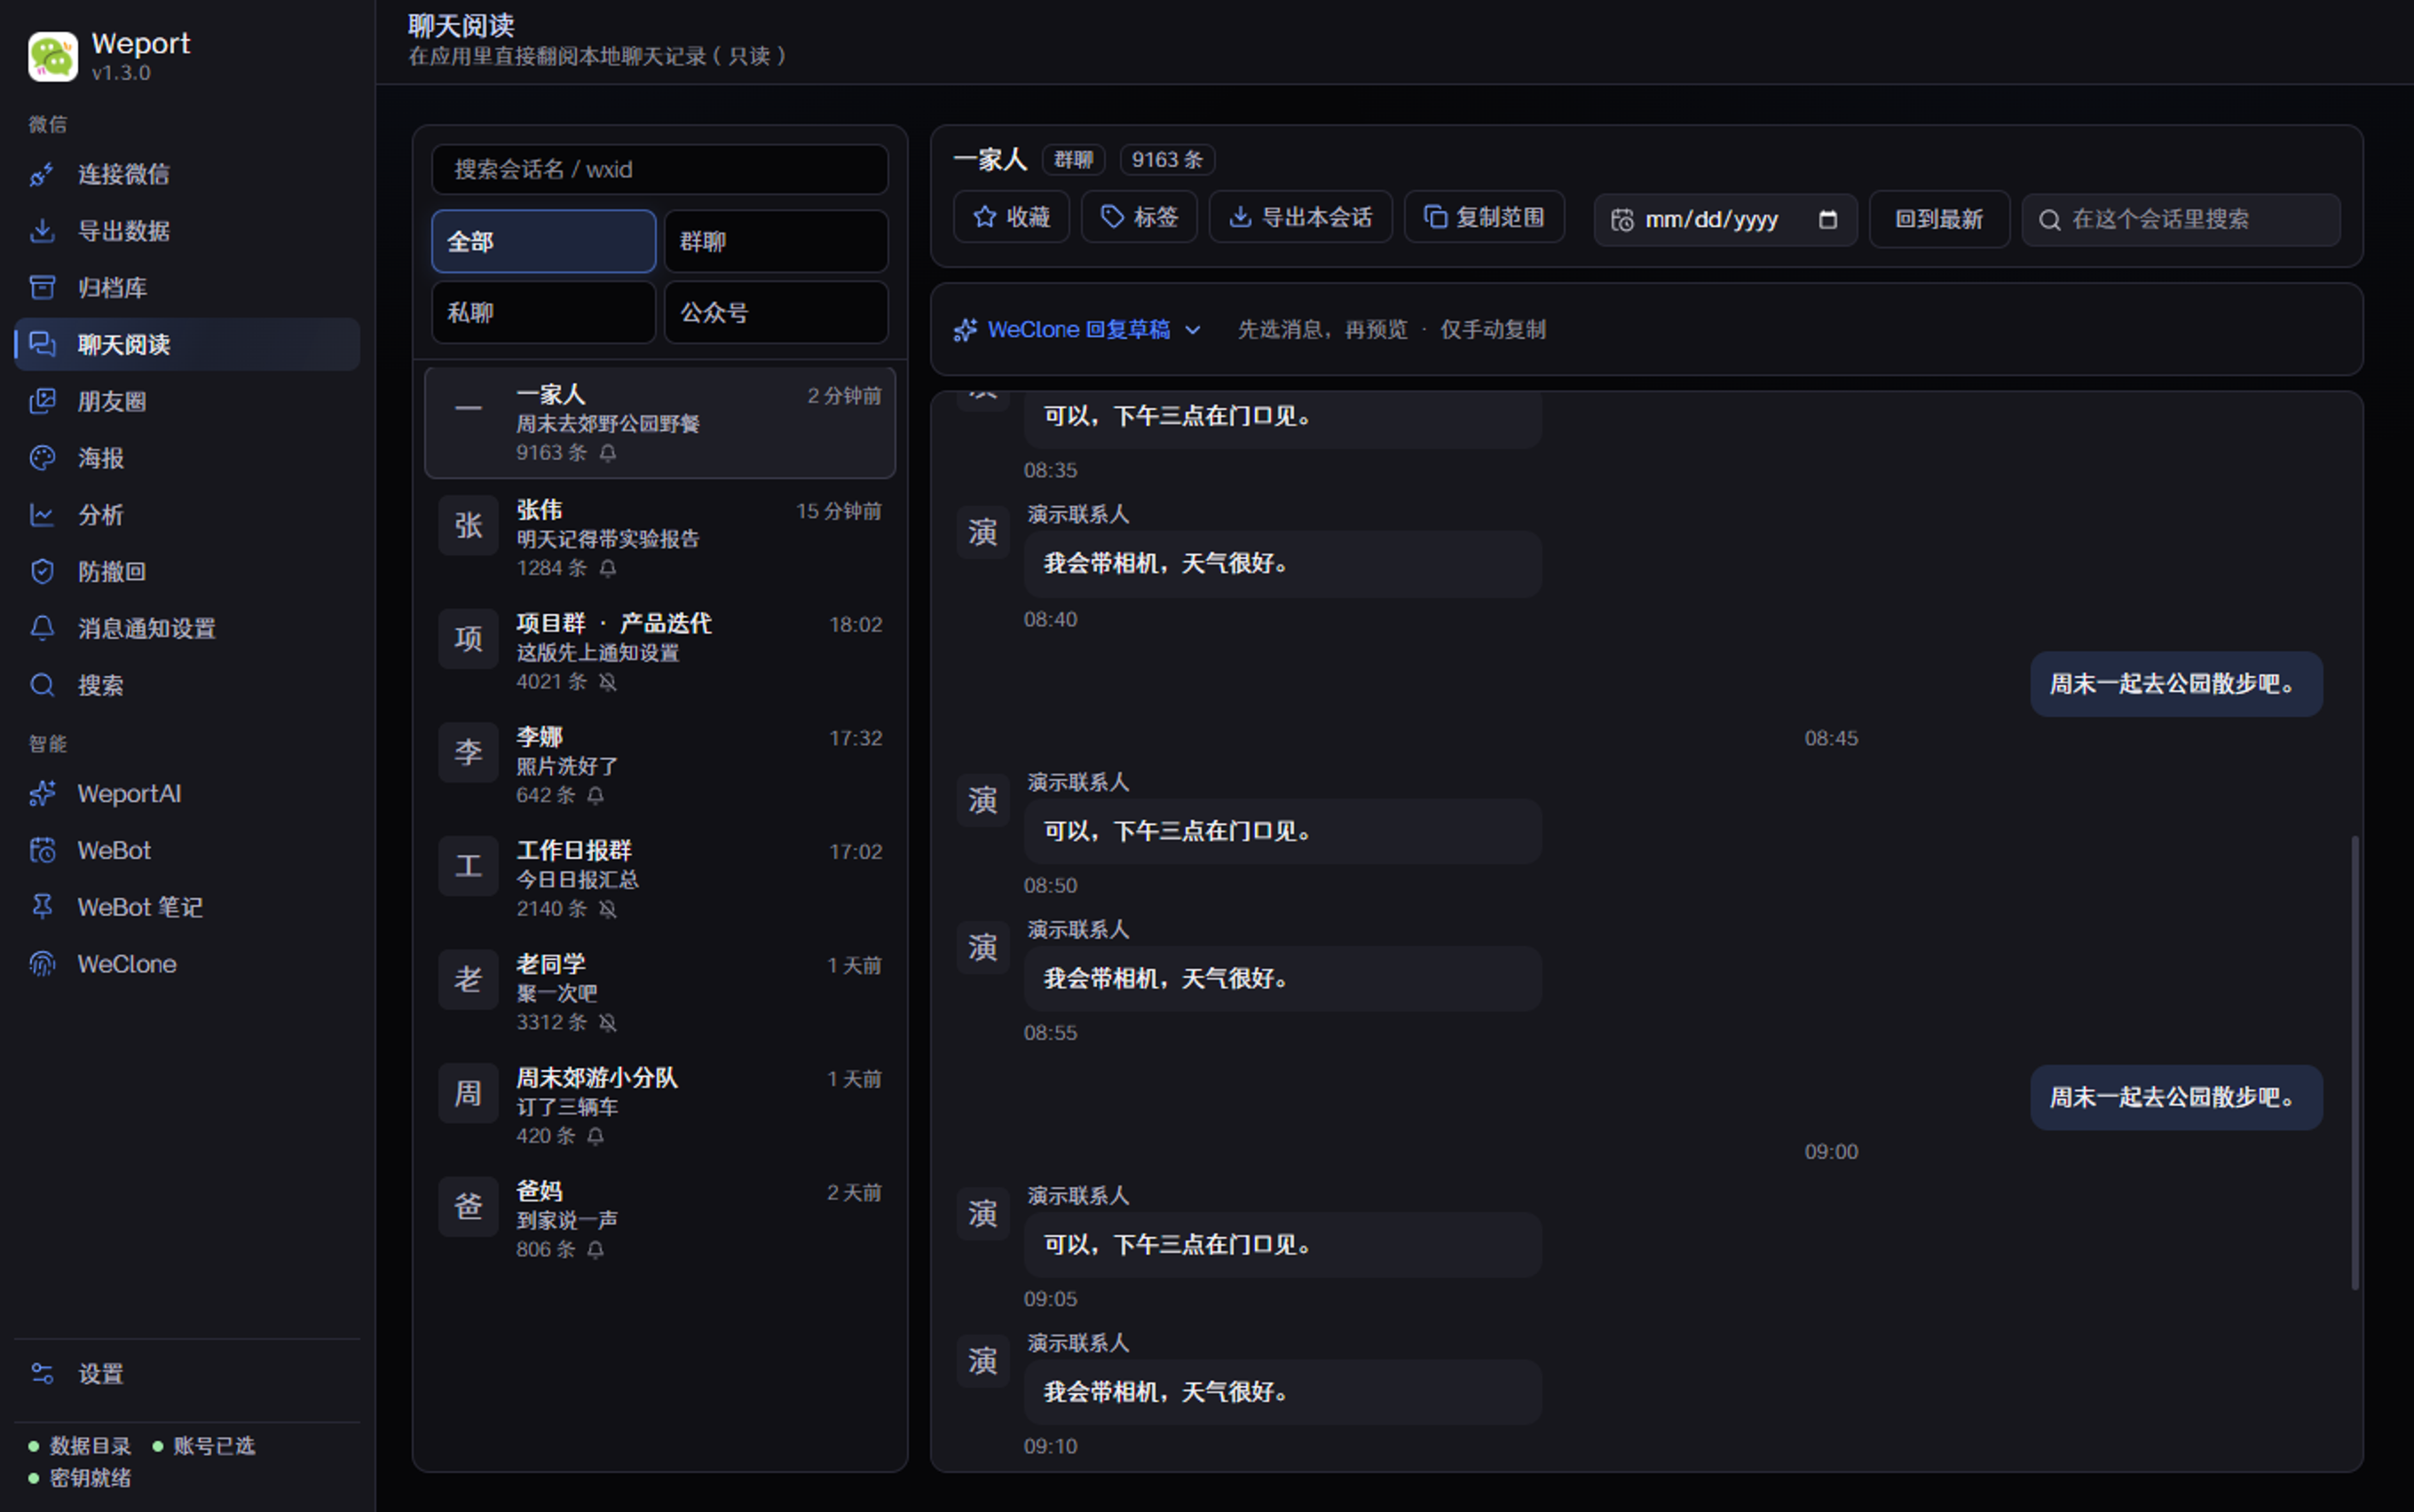Switch to the 公众号 filter tab
2414x1512 pixels.
tap(776, 312)
